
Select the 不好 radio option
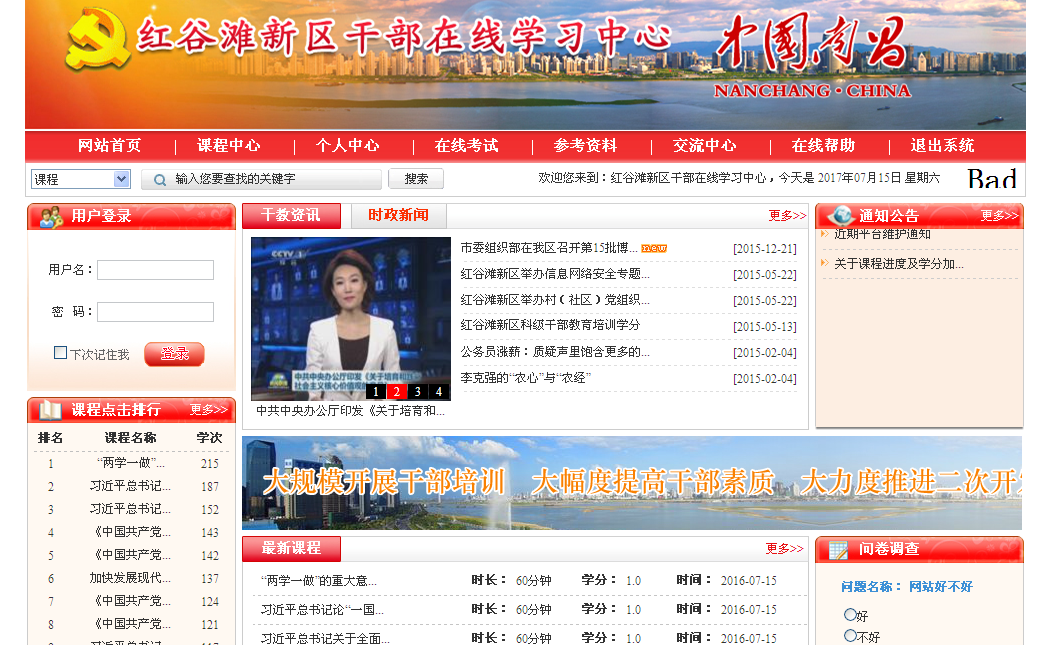tap(850, 635)
